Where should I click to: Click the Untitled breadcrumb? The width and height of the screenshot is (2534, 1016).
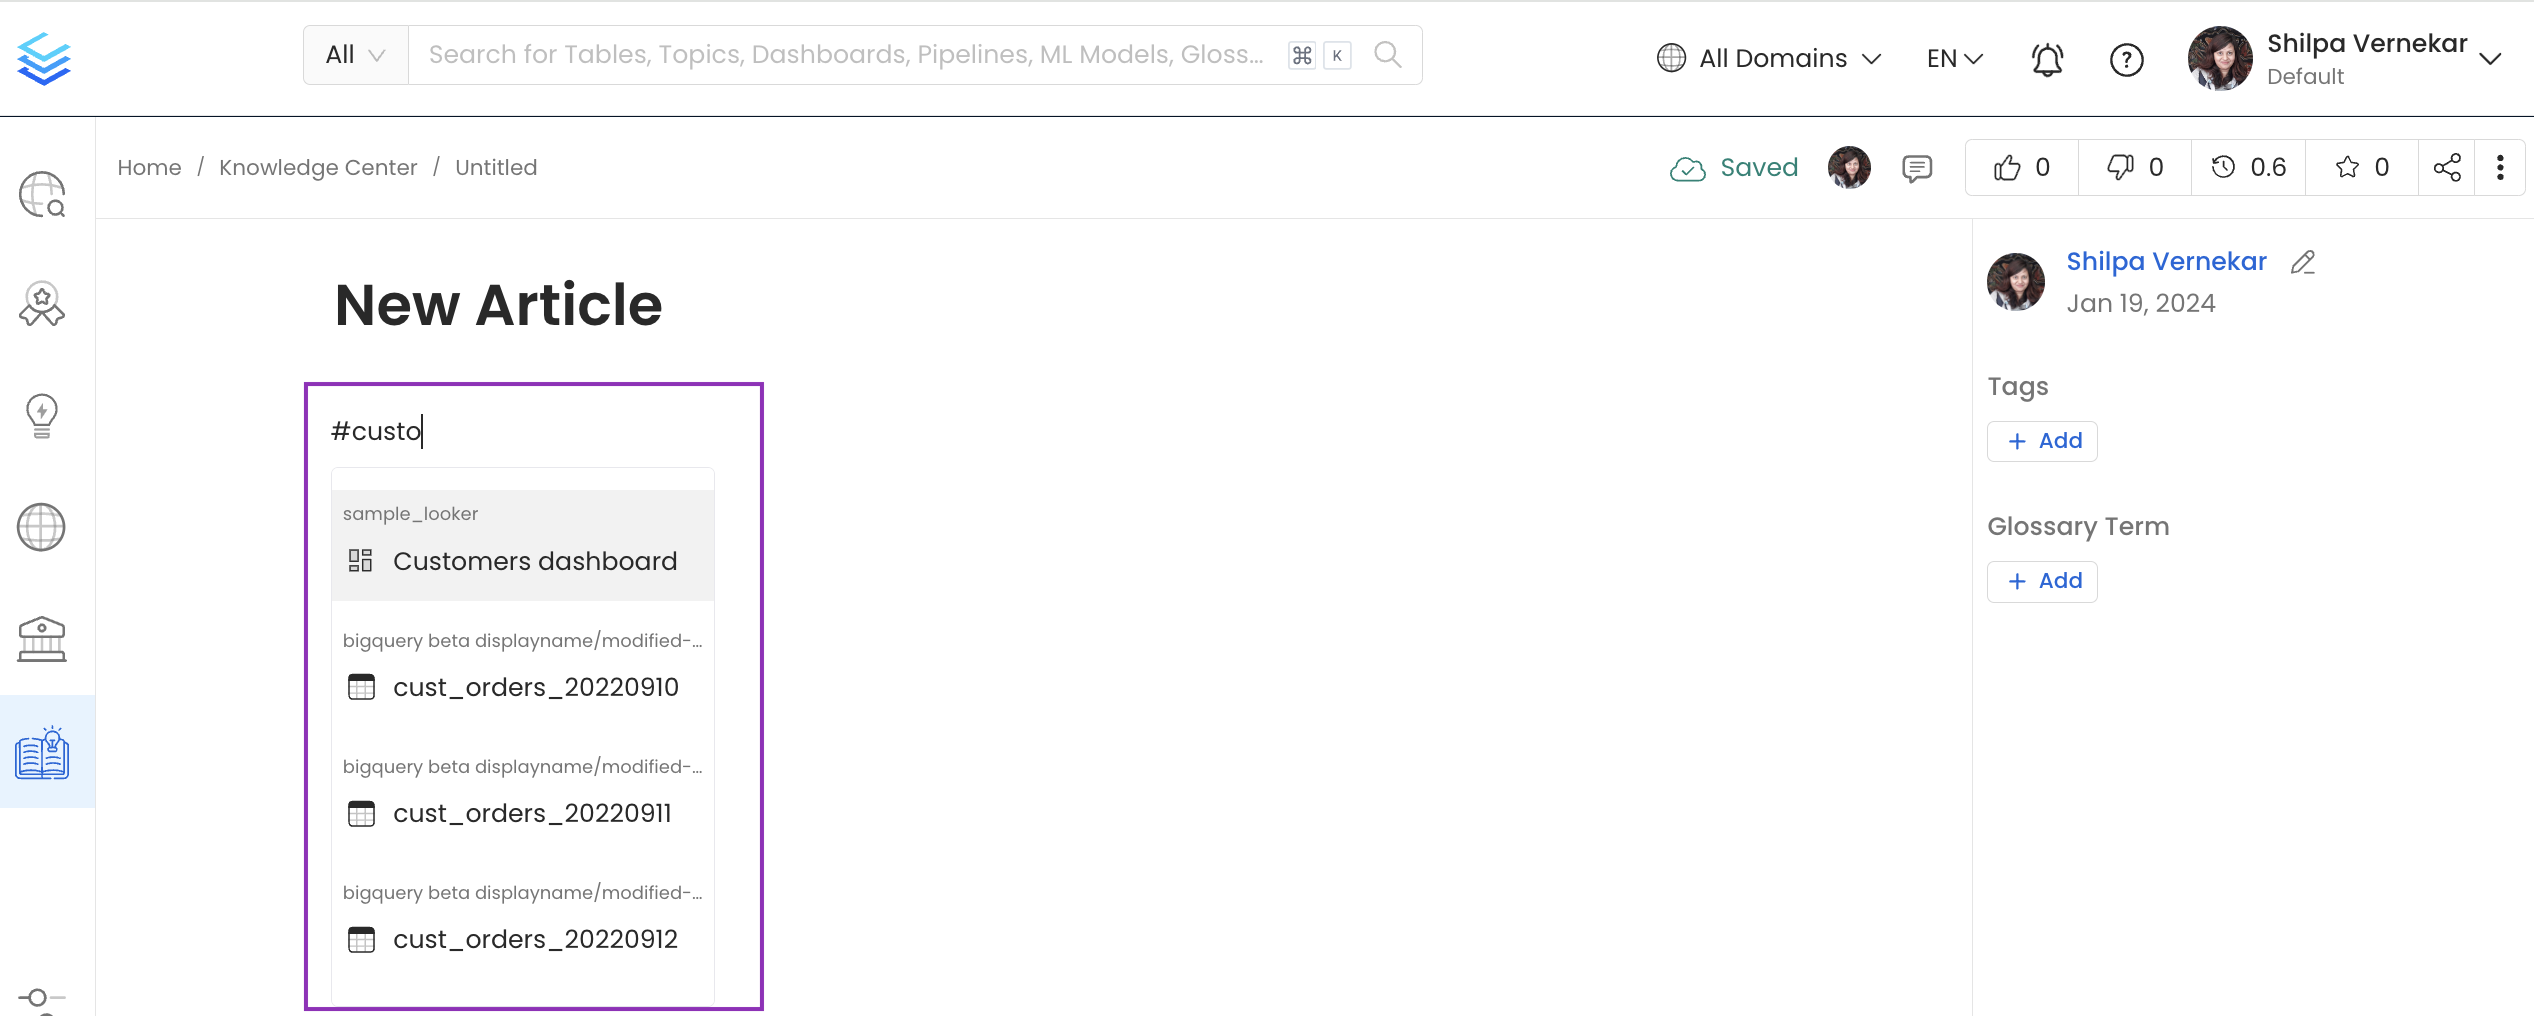[496, 167]
